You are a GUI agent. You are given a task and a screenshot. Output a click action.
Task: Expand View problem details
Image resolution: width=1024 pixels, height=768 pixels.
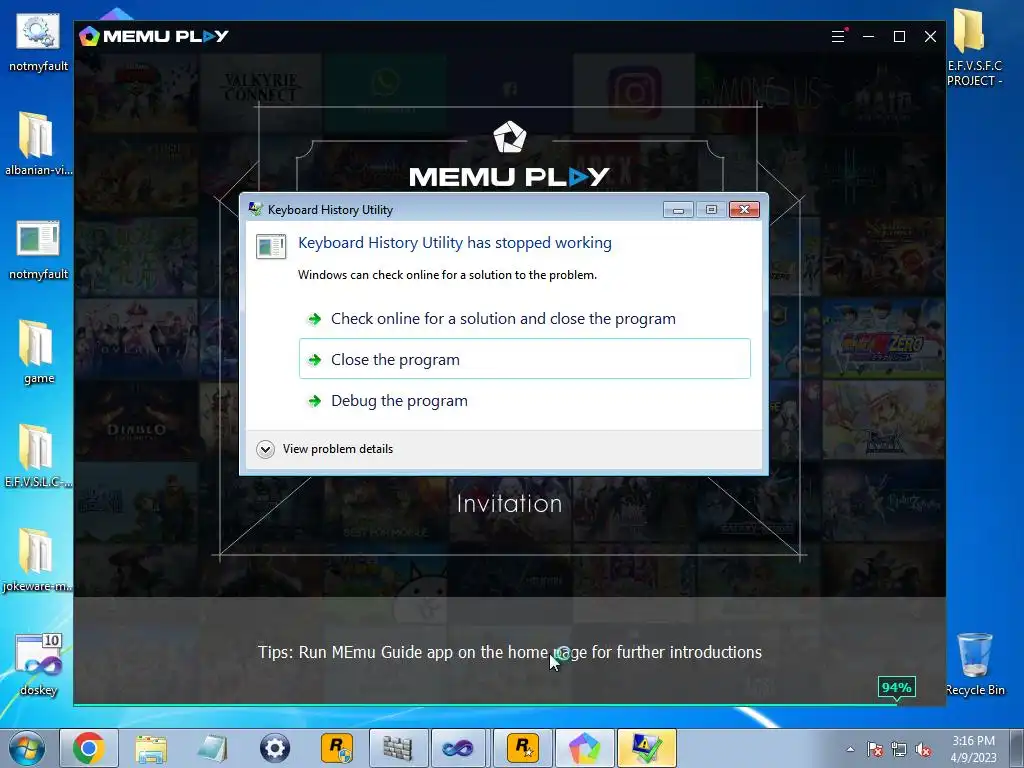click(325, 449)
